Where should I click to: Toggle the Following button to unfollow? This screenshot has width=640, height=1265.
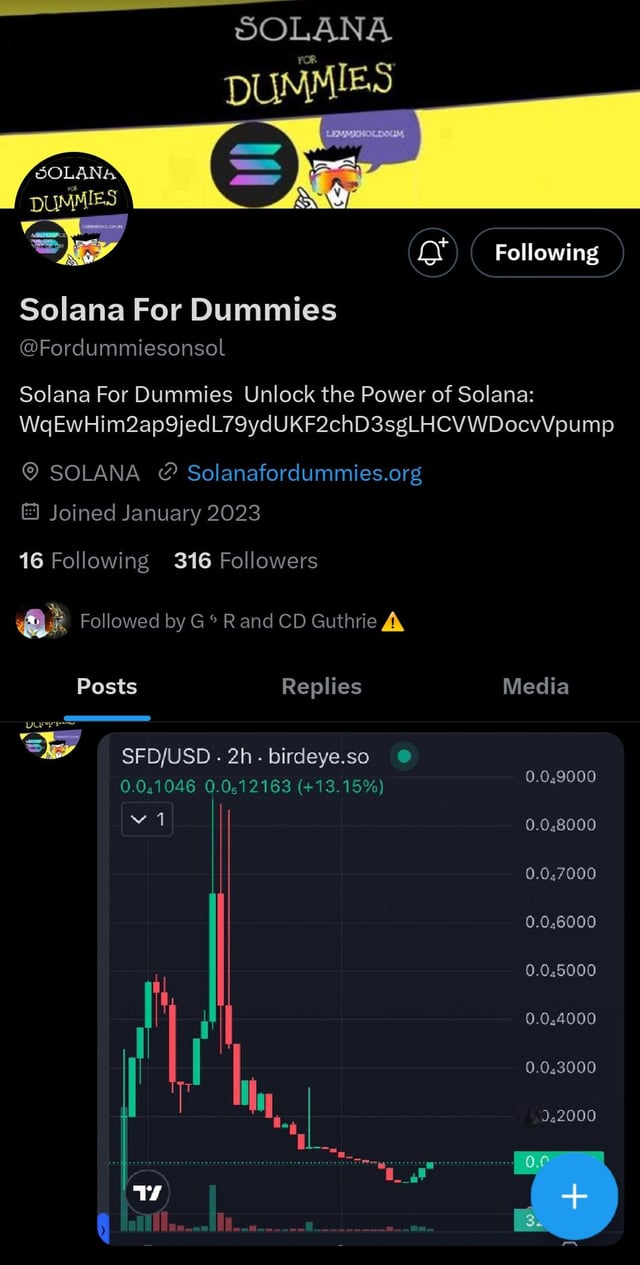pos(546,254)
